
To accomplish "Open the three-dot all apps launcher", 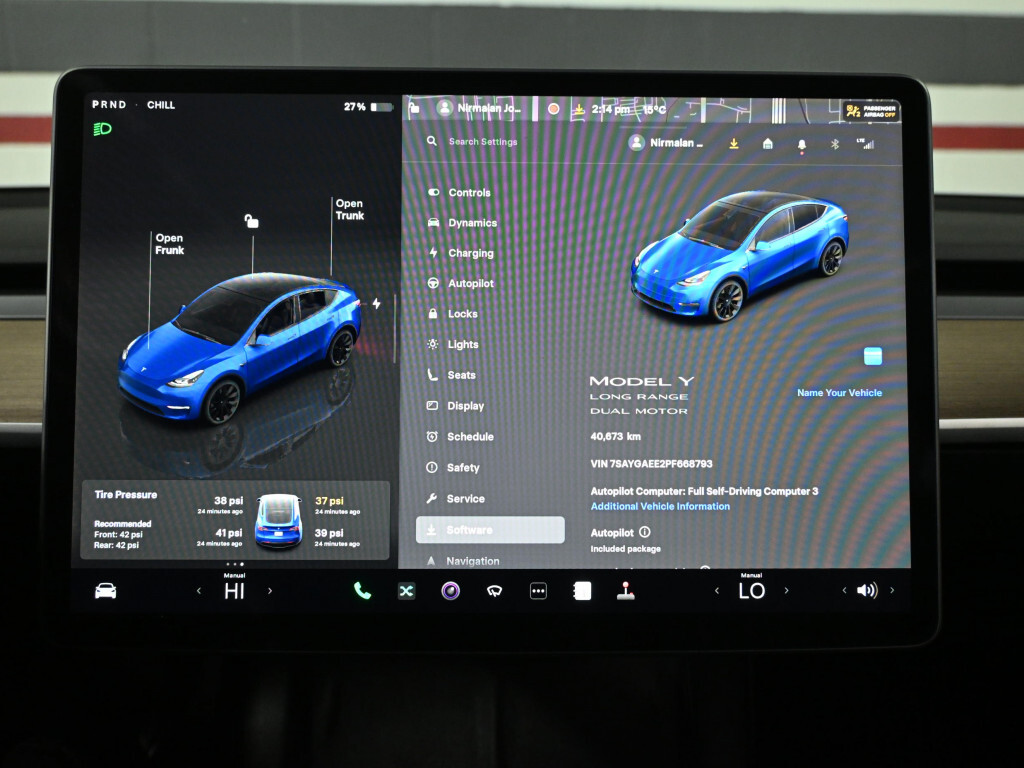I will [538, 591].
